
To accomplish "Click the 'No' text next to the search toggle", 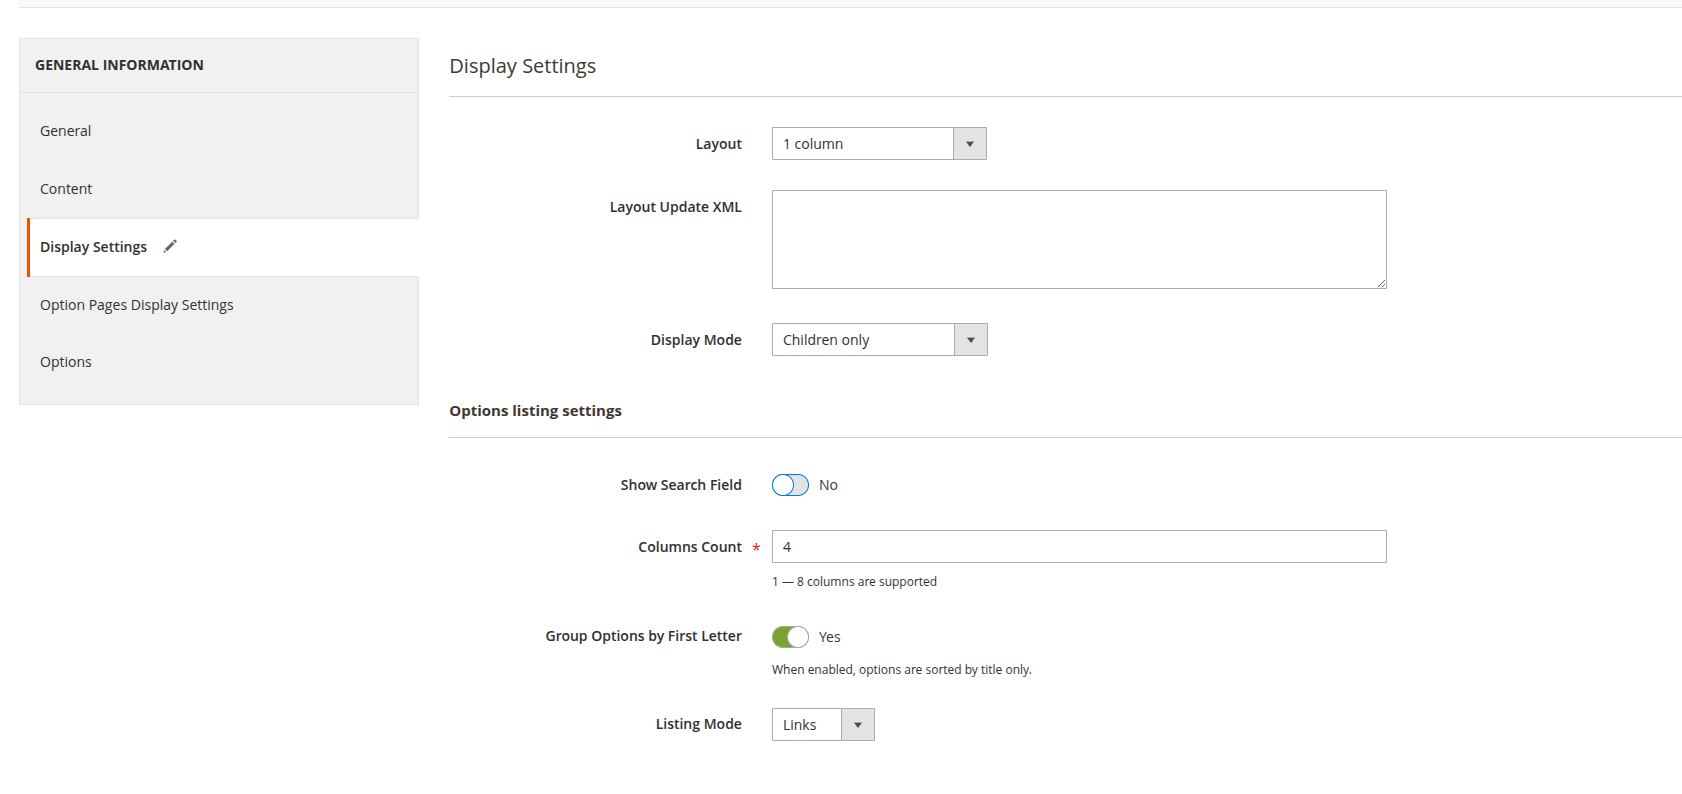I will (828, 485).
